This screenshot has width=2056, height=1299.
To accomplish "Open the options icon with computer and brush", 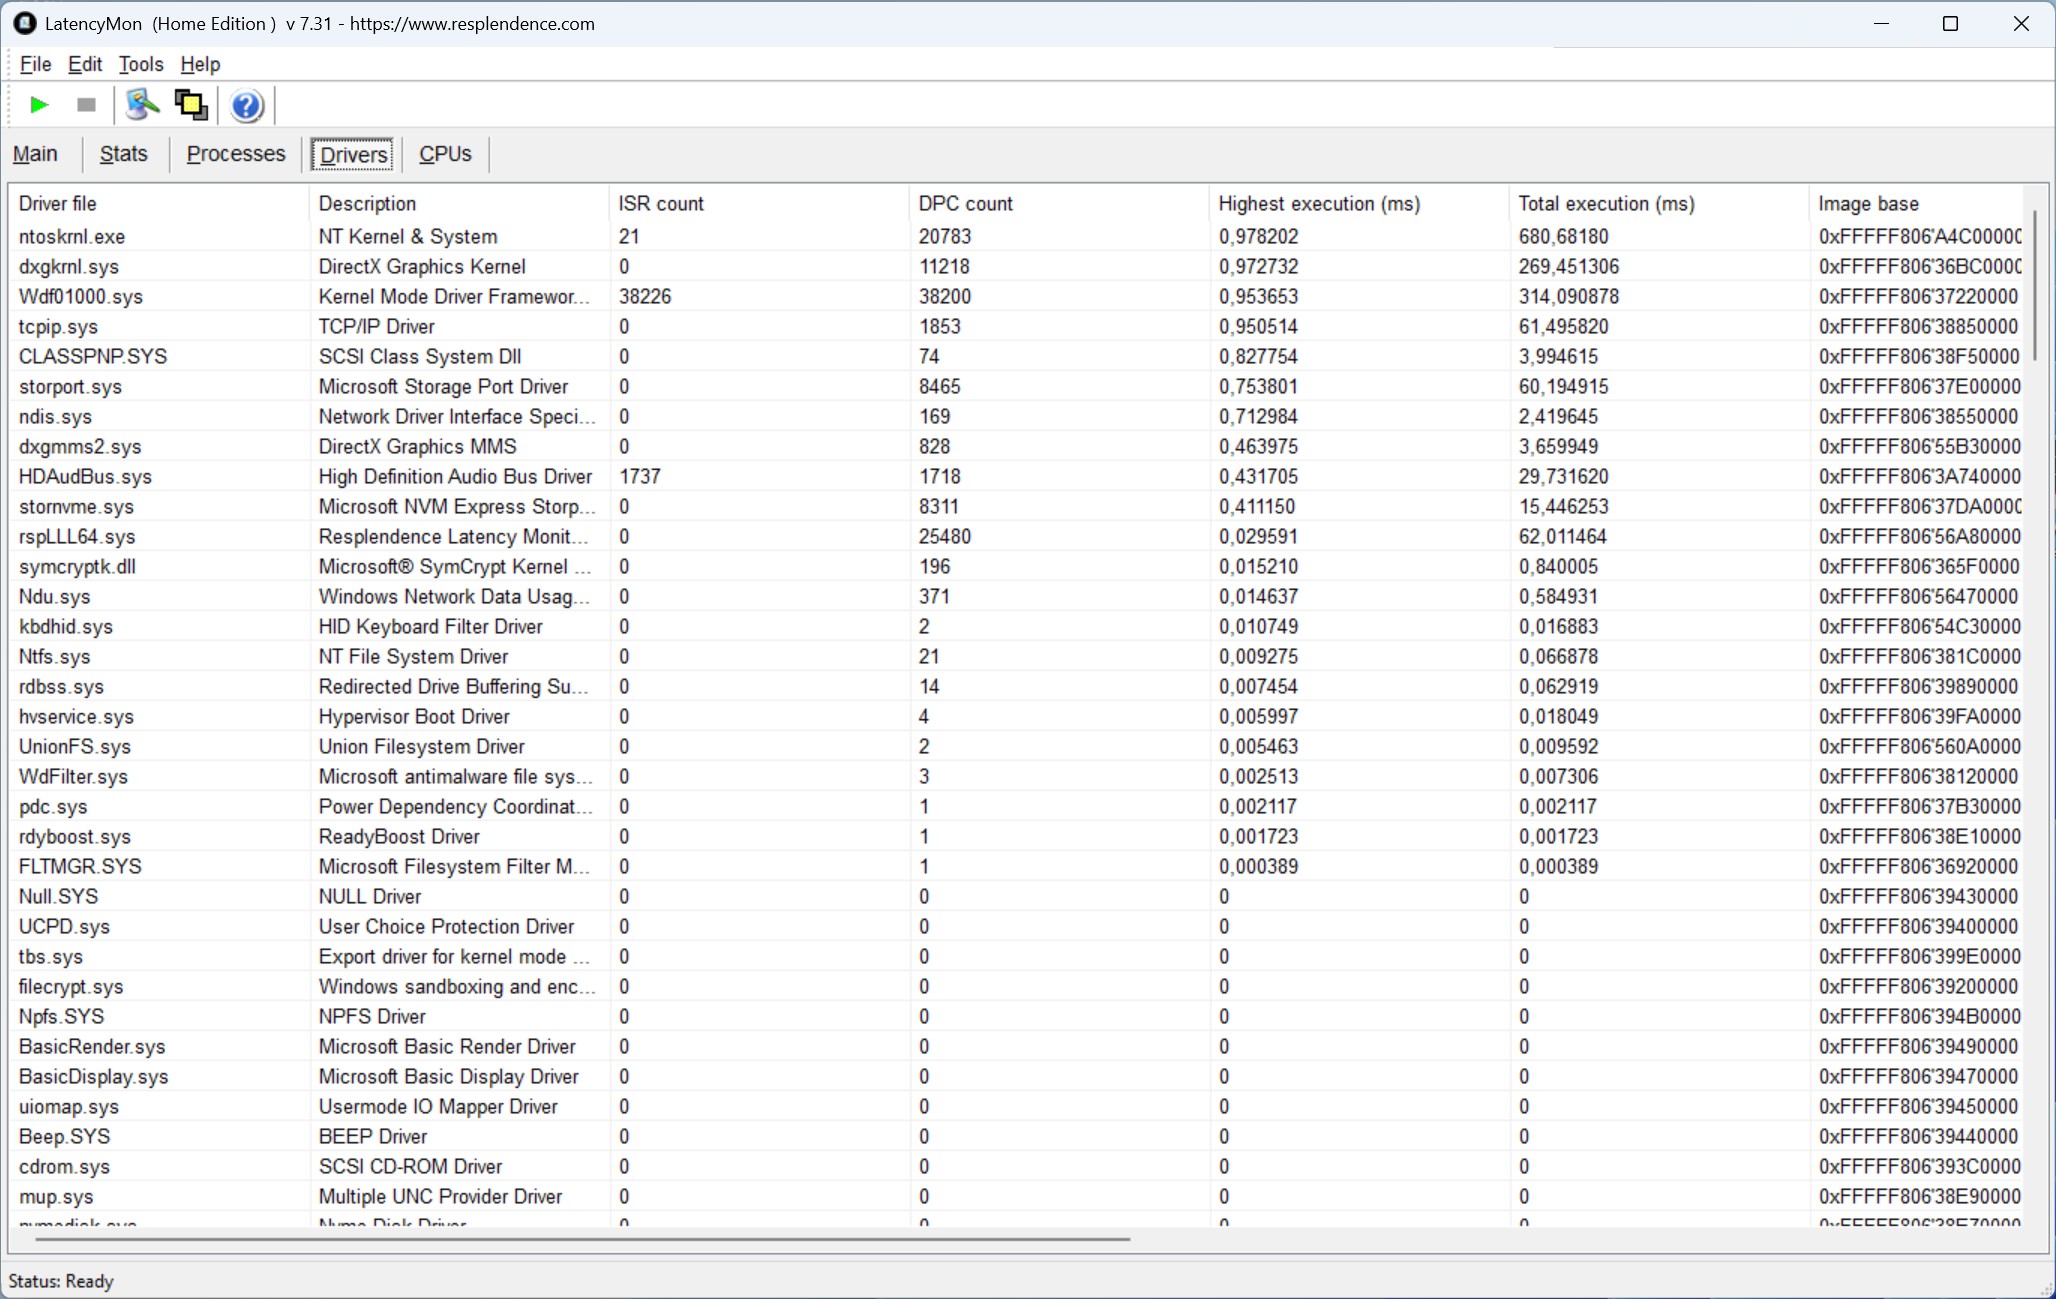I will tap(142, 105).
